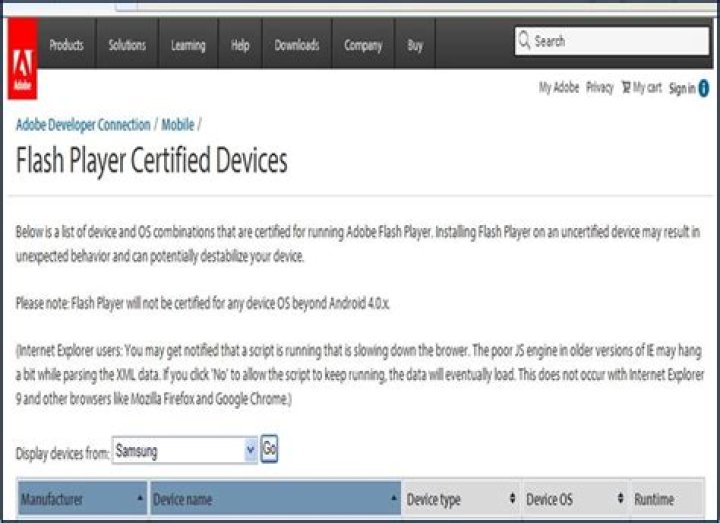
Task: Click the search magnifier icon
Action: coord(524,40)
